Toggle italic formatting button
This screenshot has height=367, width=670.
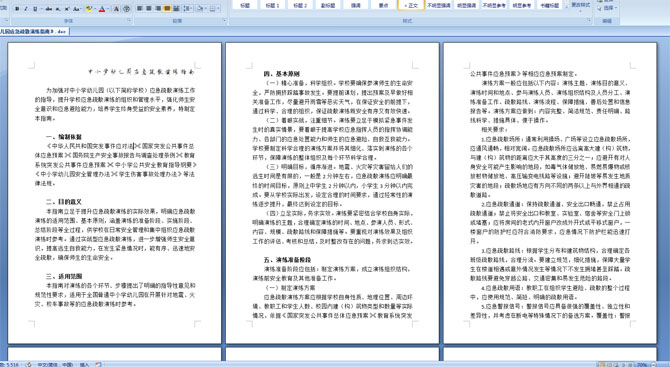click(x=26, y=9)
